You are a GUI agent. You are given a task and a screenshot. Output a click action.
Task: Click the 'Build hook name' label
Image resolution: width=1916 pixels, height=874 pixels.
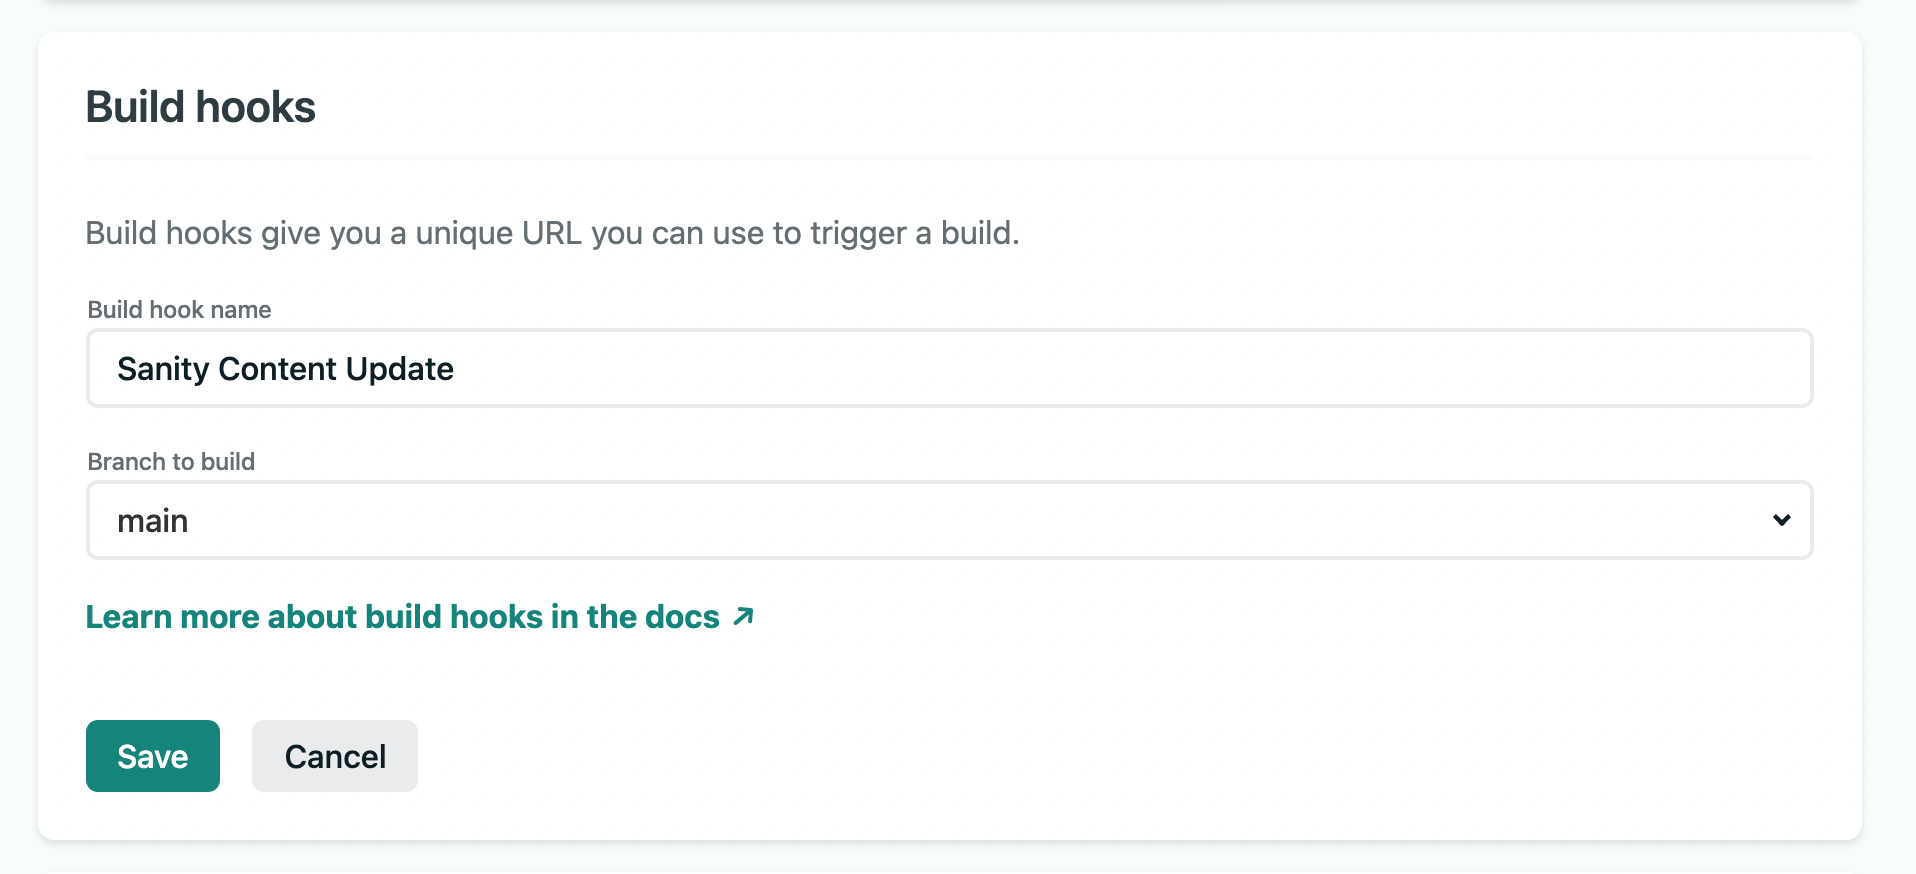(179, 310)
